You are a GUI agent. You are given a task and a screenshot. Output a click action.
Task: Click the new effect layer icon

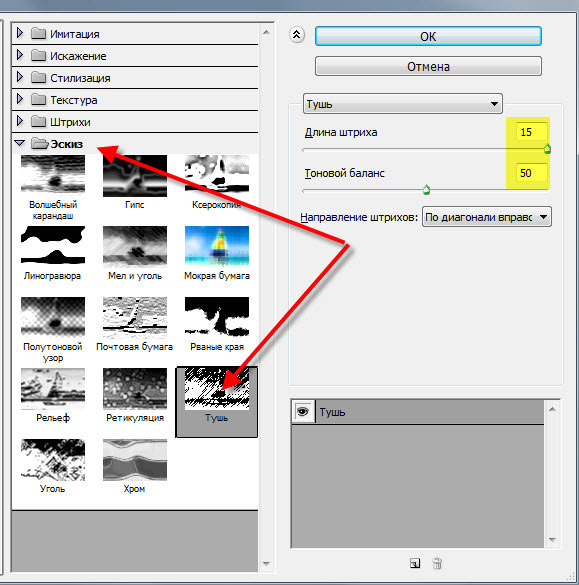tap(415, 563)
